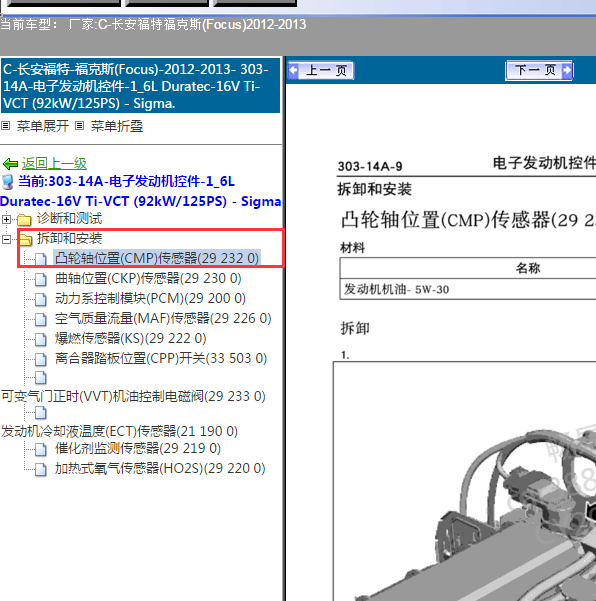
Task: Select the 诊断和测试 tree item
Action: 69,218
